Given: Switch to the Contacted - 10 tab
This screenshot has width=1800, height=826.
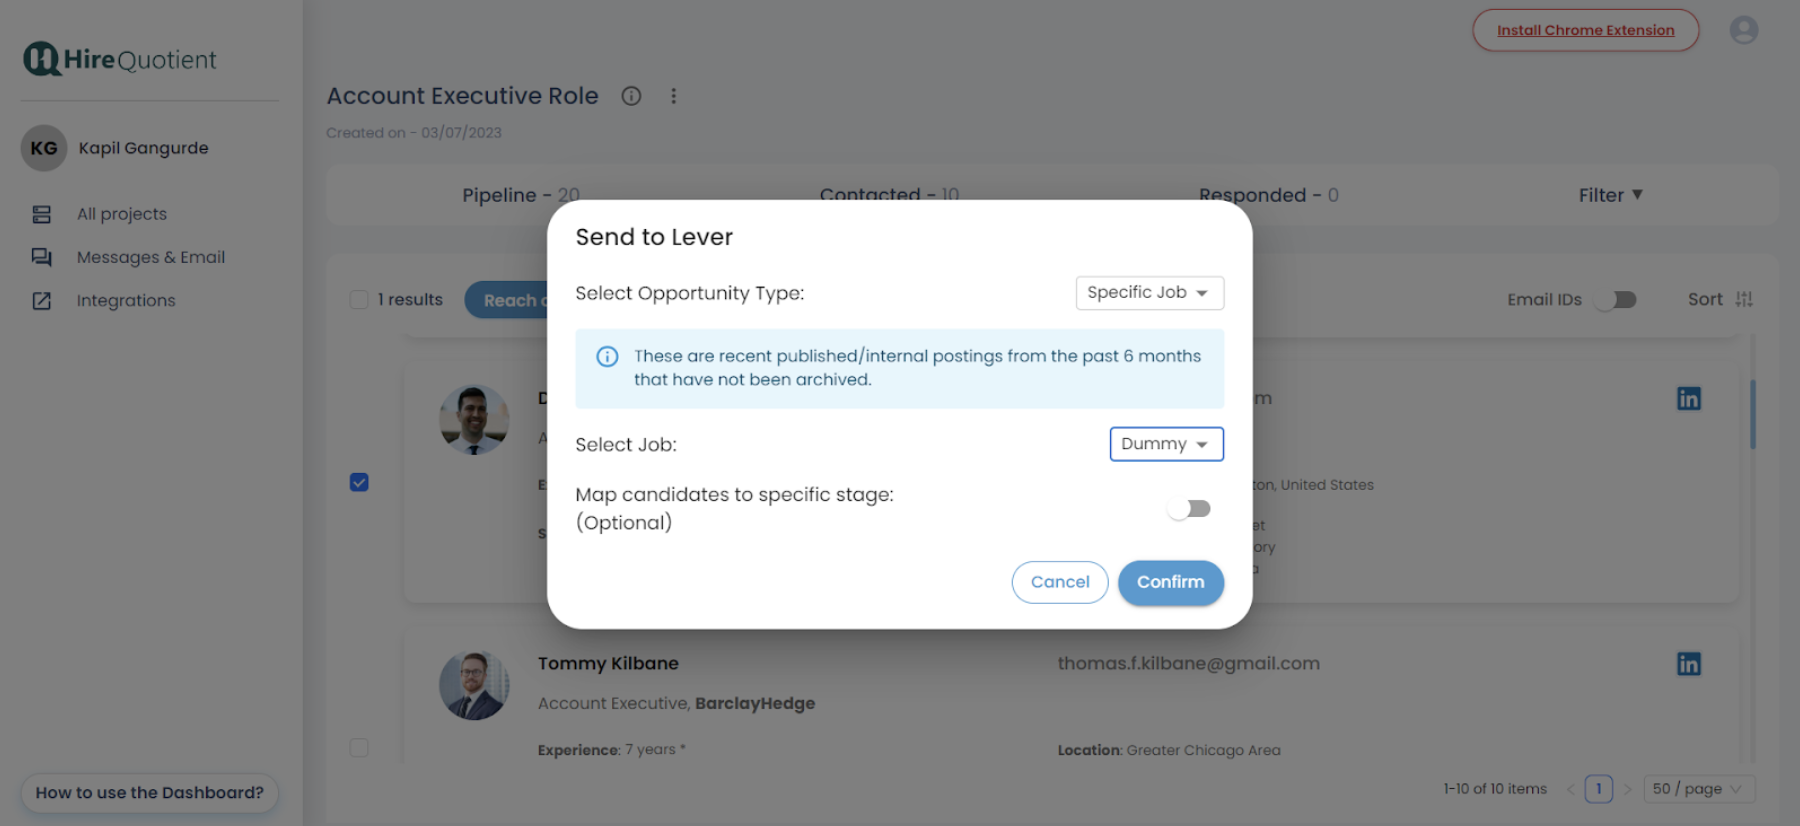Looking at the screenshot, I should pyautogui.click(x=889, y=195).
